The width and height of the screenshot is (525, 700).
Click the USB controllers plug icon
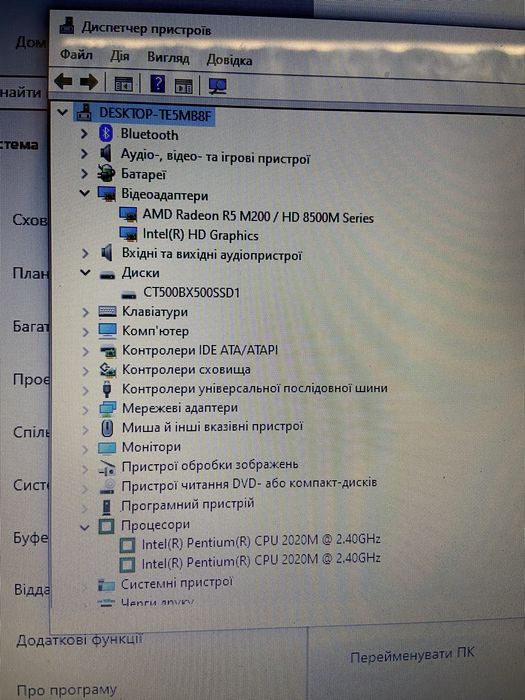coord(107,389)
